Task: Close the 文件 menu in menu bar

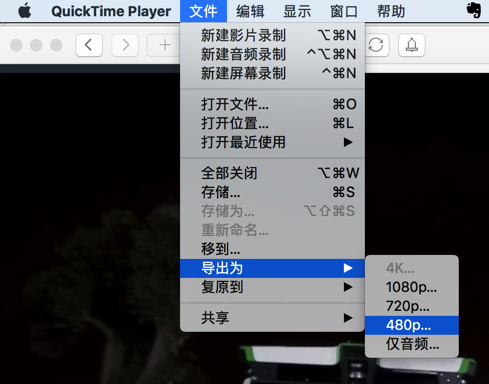Action: coord(203,11)
